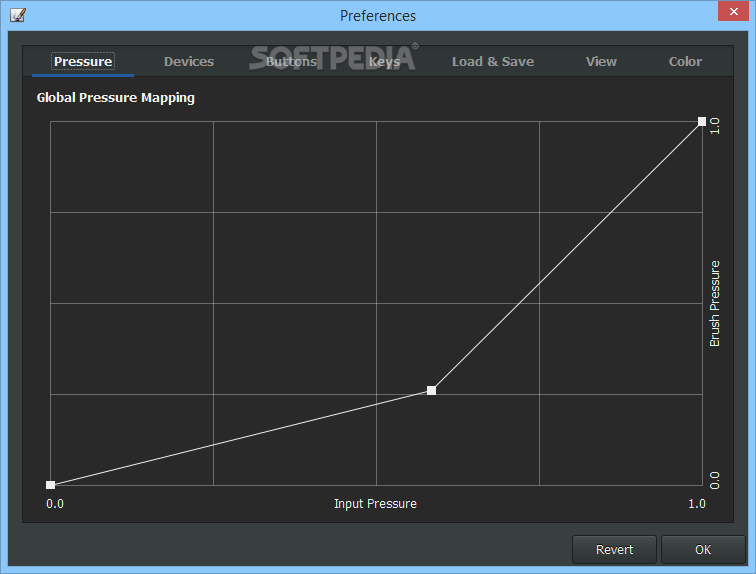Click the 'Input Pressure' axis label
The image size is (756, 574).
tap(375, 504)
